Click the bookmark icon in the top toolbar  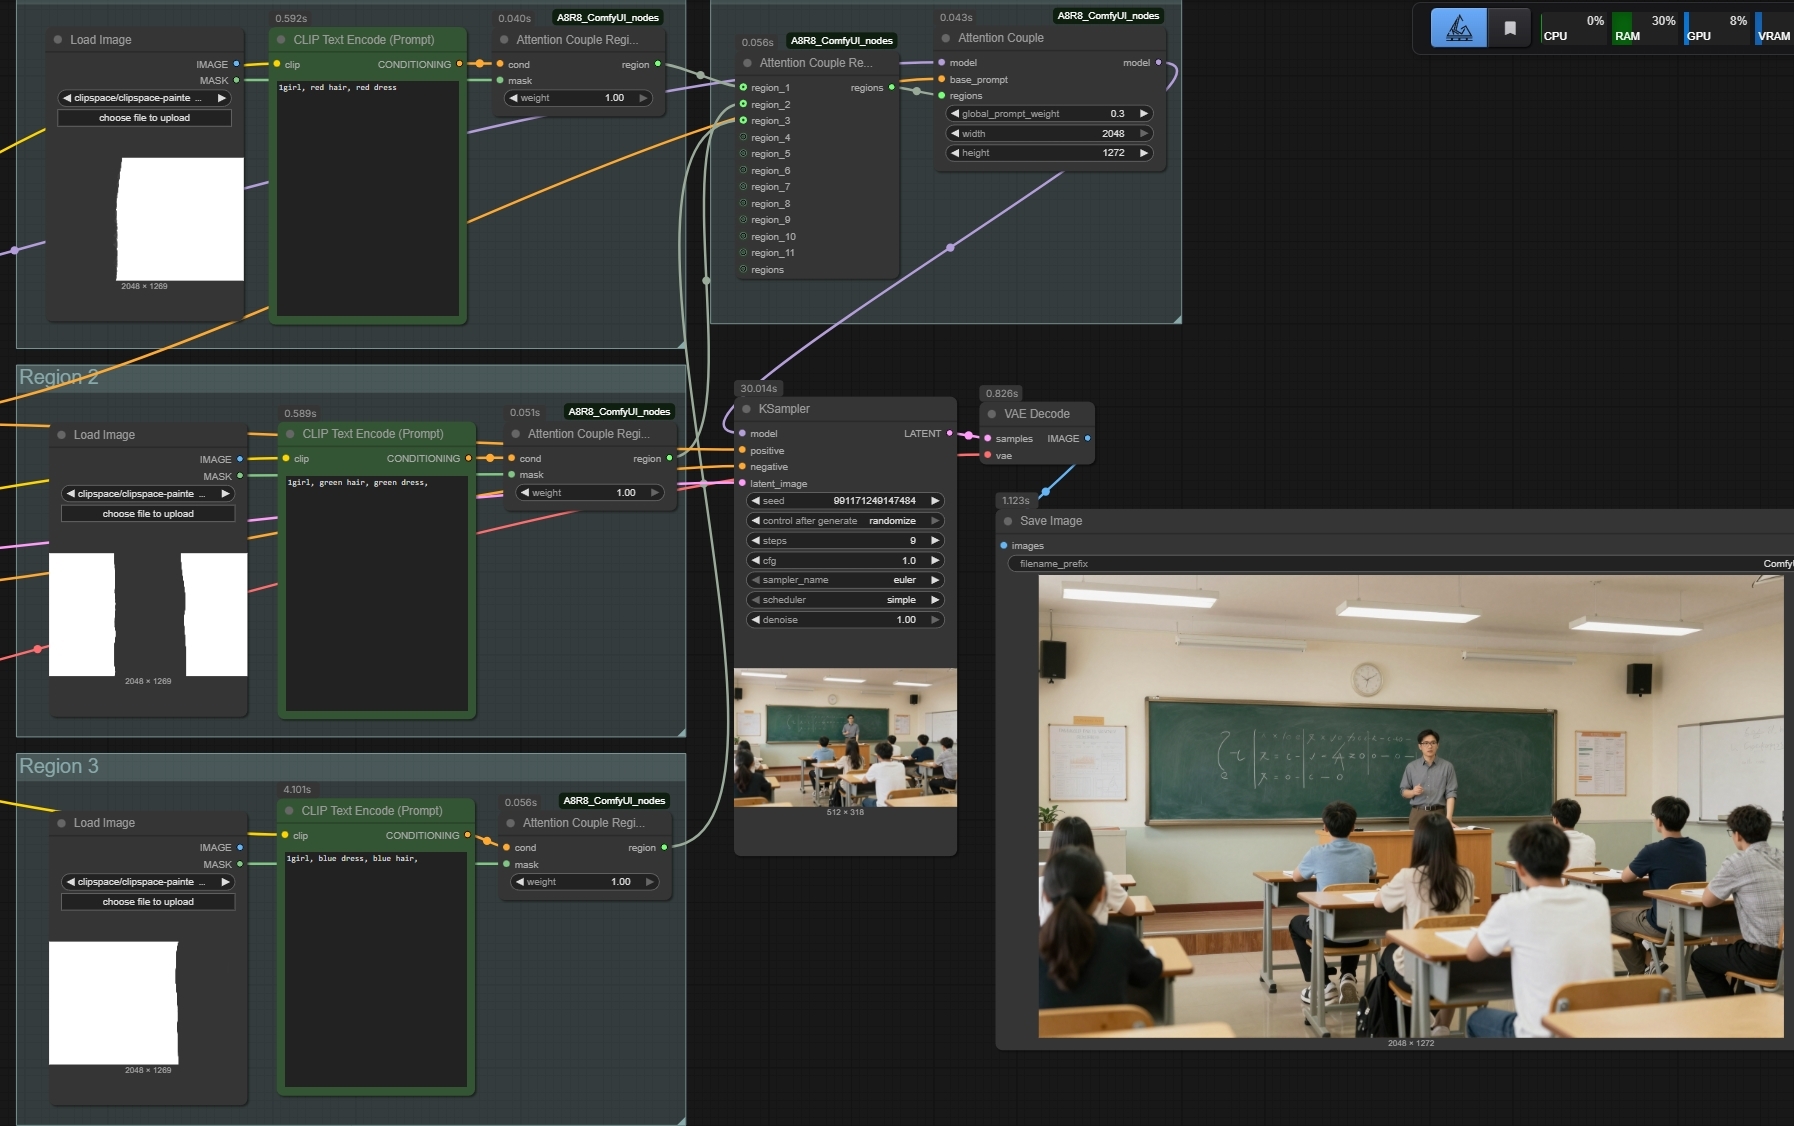[x=1510, y=28]
